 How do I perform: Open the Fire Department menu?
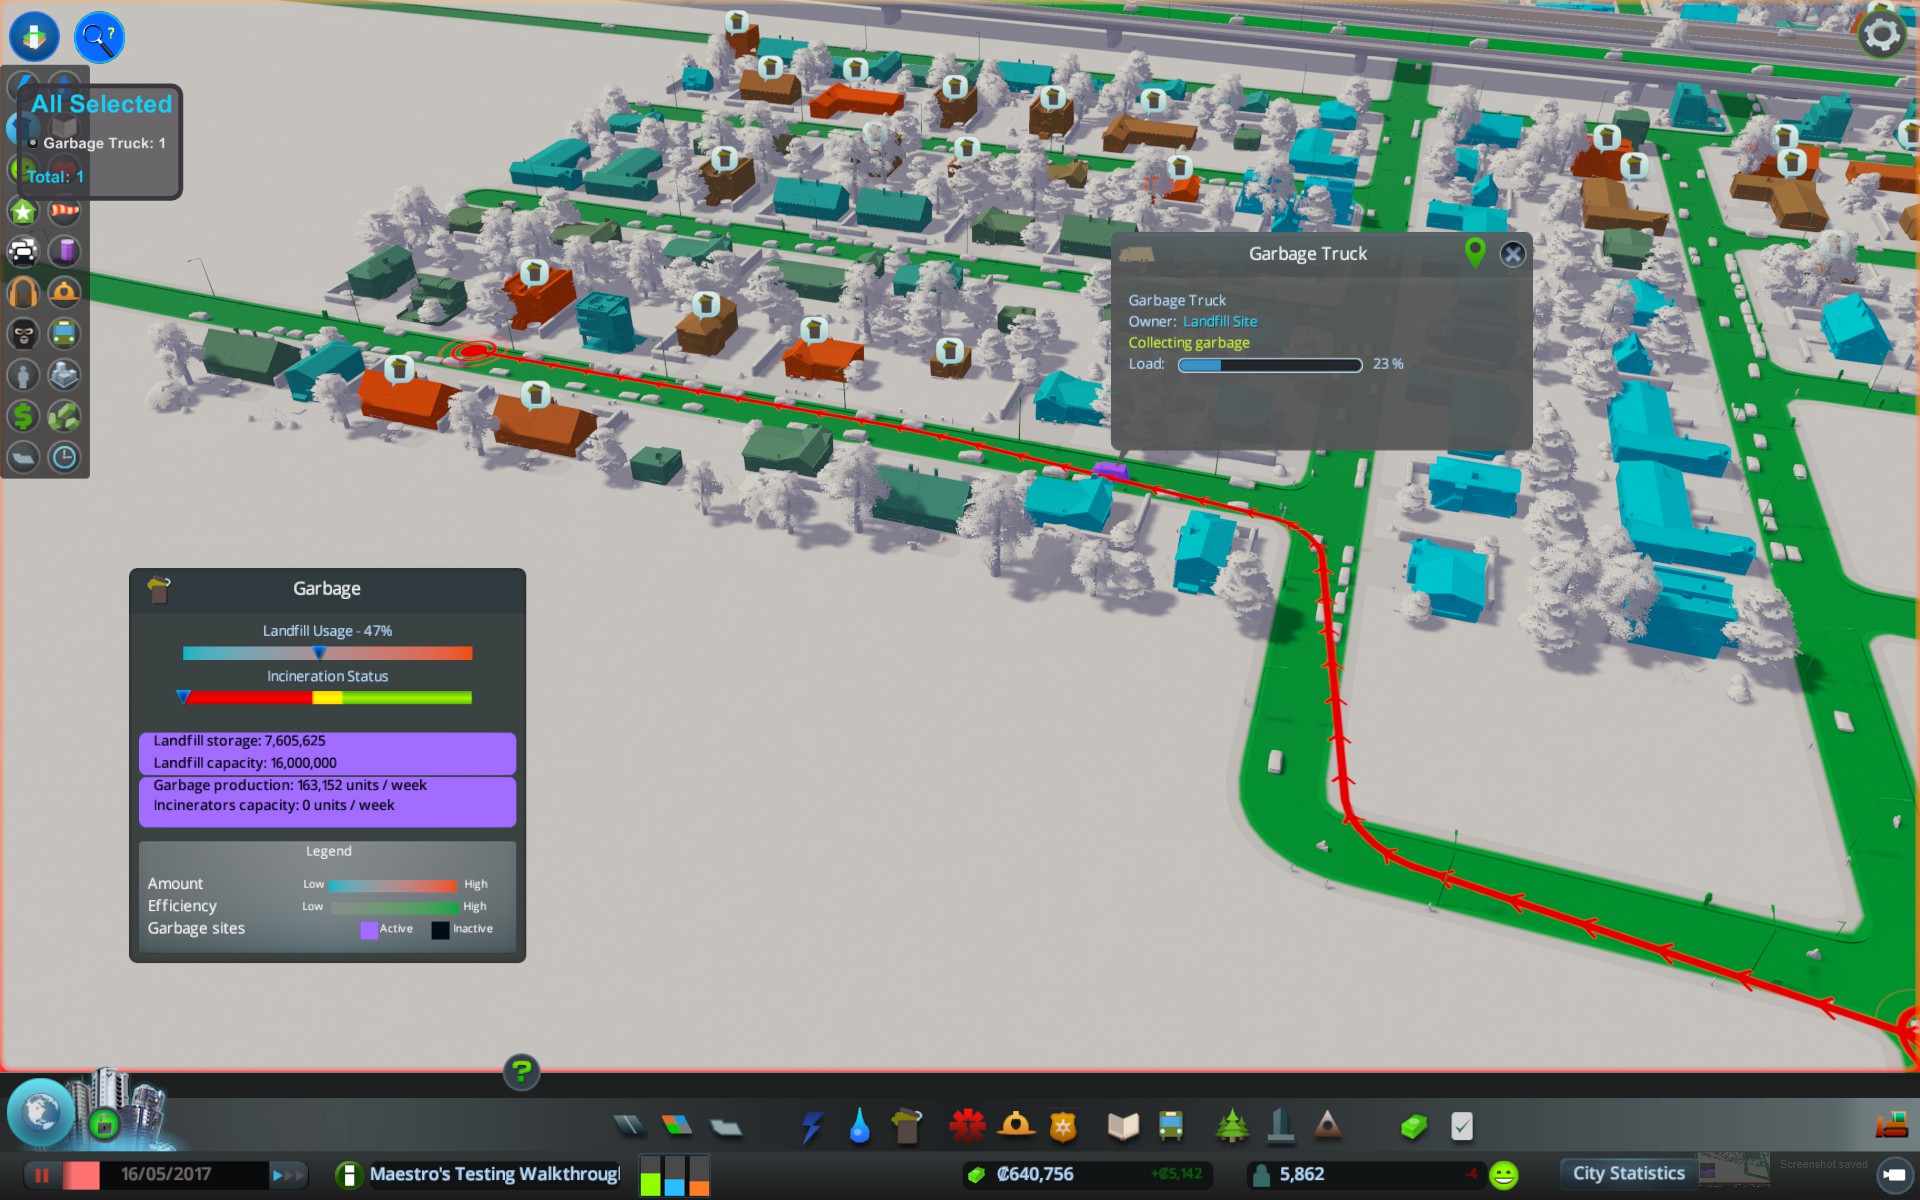[x=1016, y=1127]
